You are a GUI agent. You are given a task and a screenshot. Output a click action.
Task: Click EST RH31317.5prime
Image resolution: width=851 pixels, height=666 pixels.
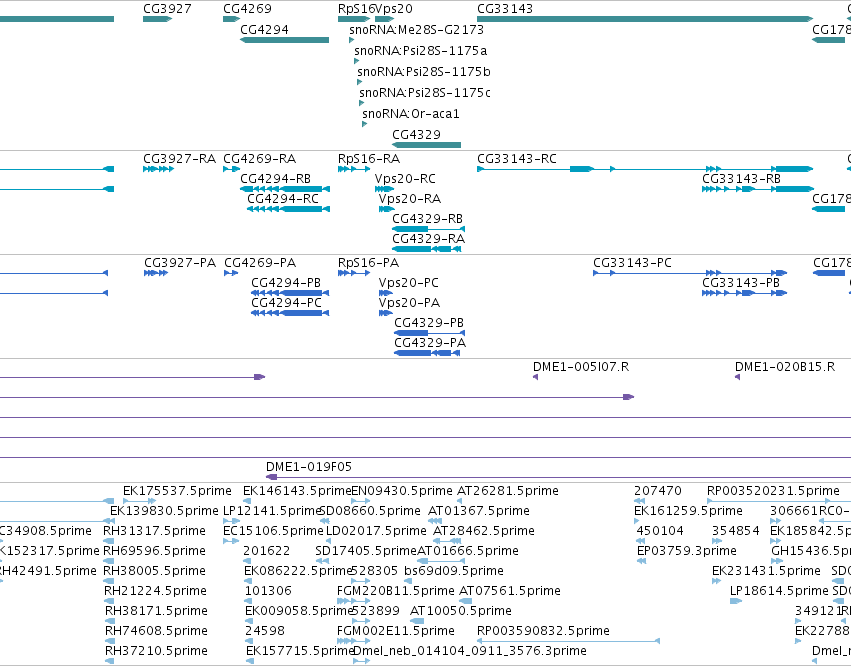click(155, 531)
